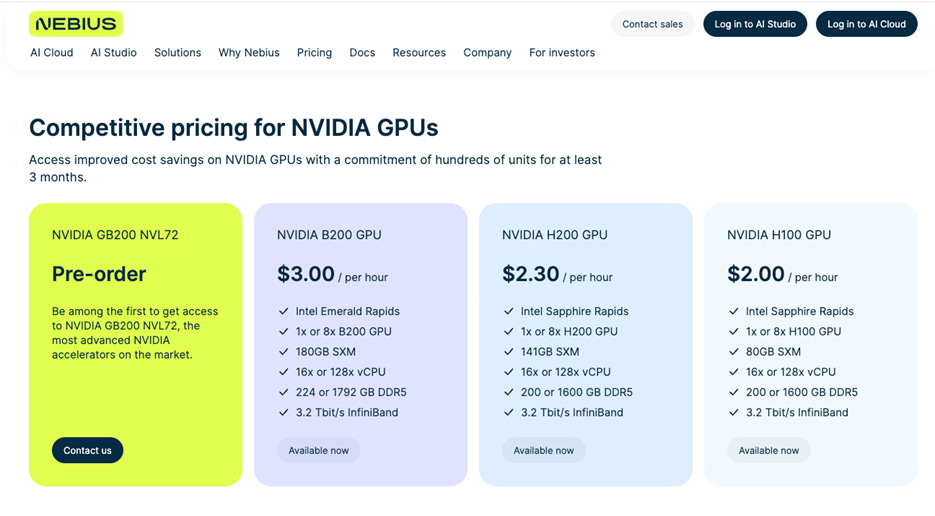
Task: Open the Pricing page
Action: tap(314, 52)
